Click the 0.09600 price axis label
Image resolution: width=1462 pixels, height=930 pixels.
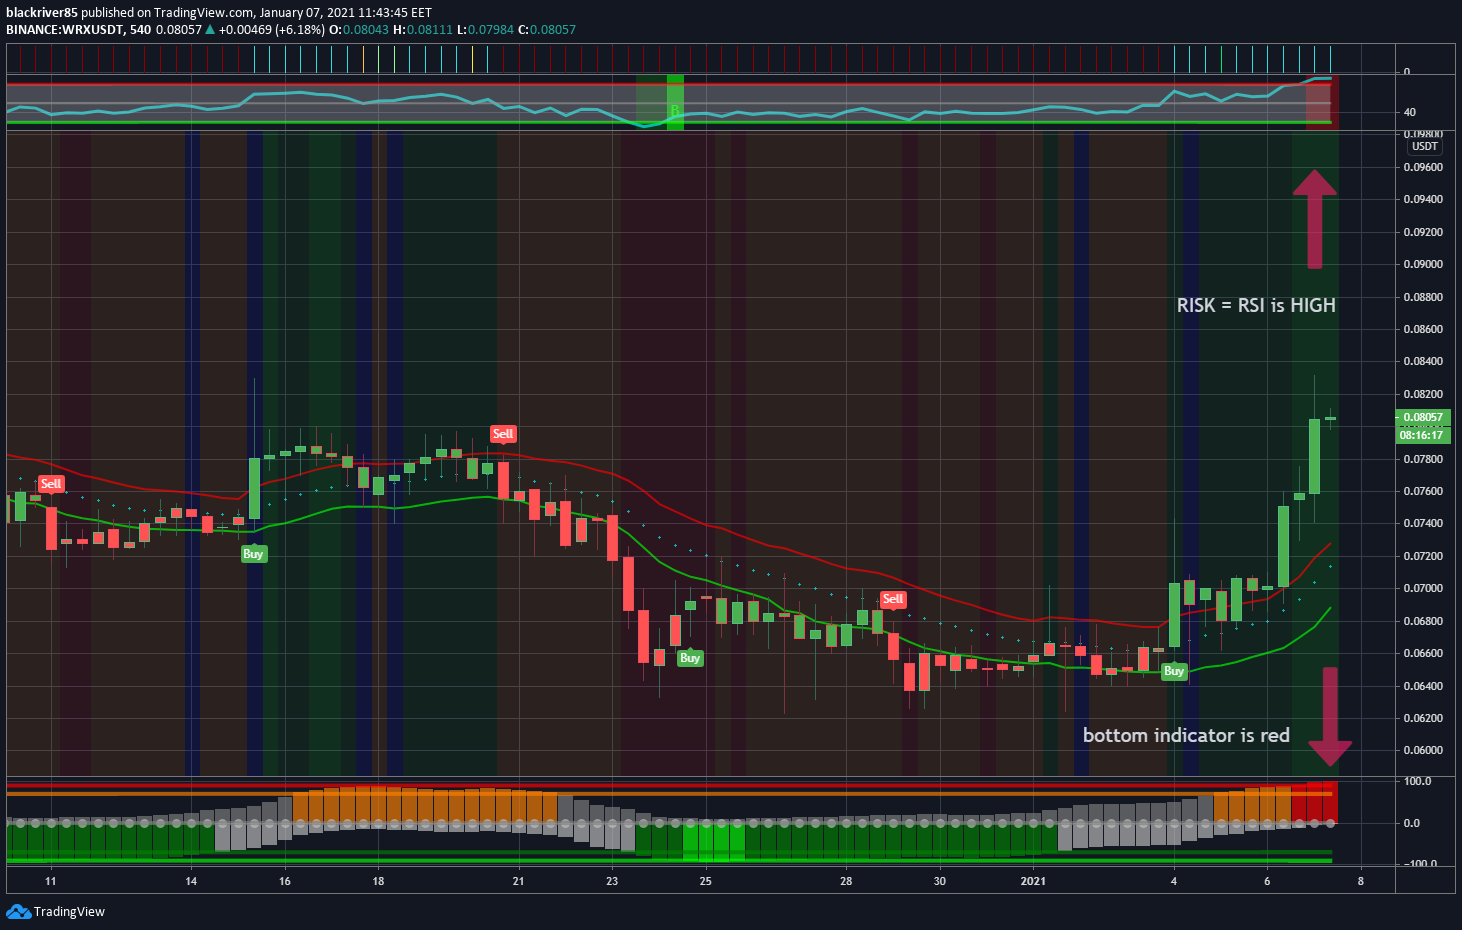coord(1423,167)
